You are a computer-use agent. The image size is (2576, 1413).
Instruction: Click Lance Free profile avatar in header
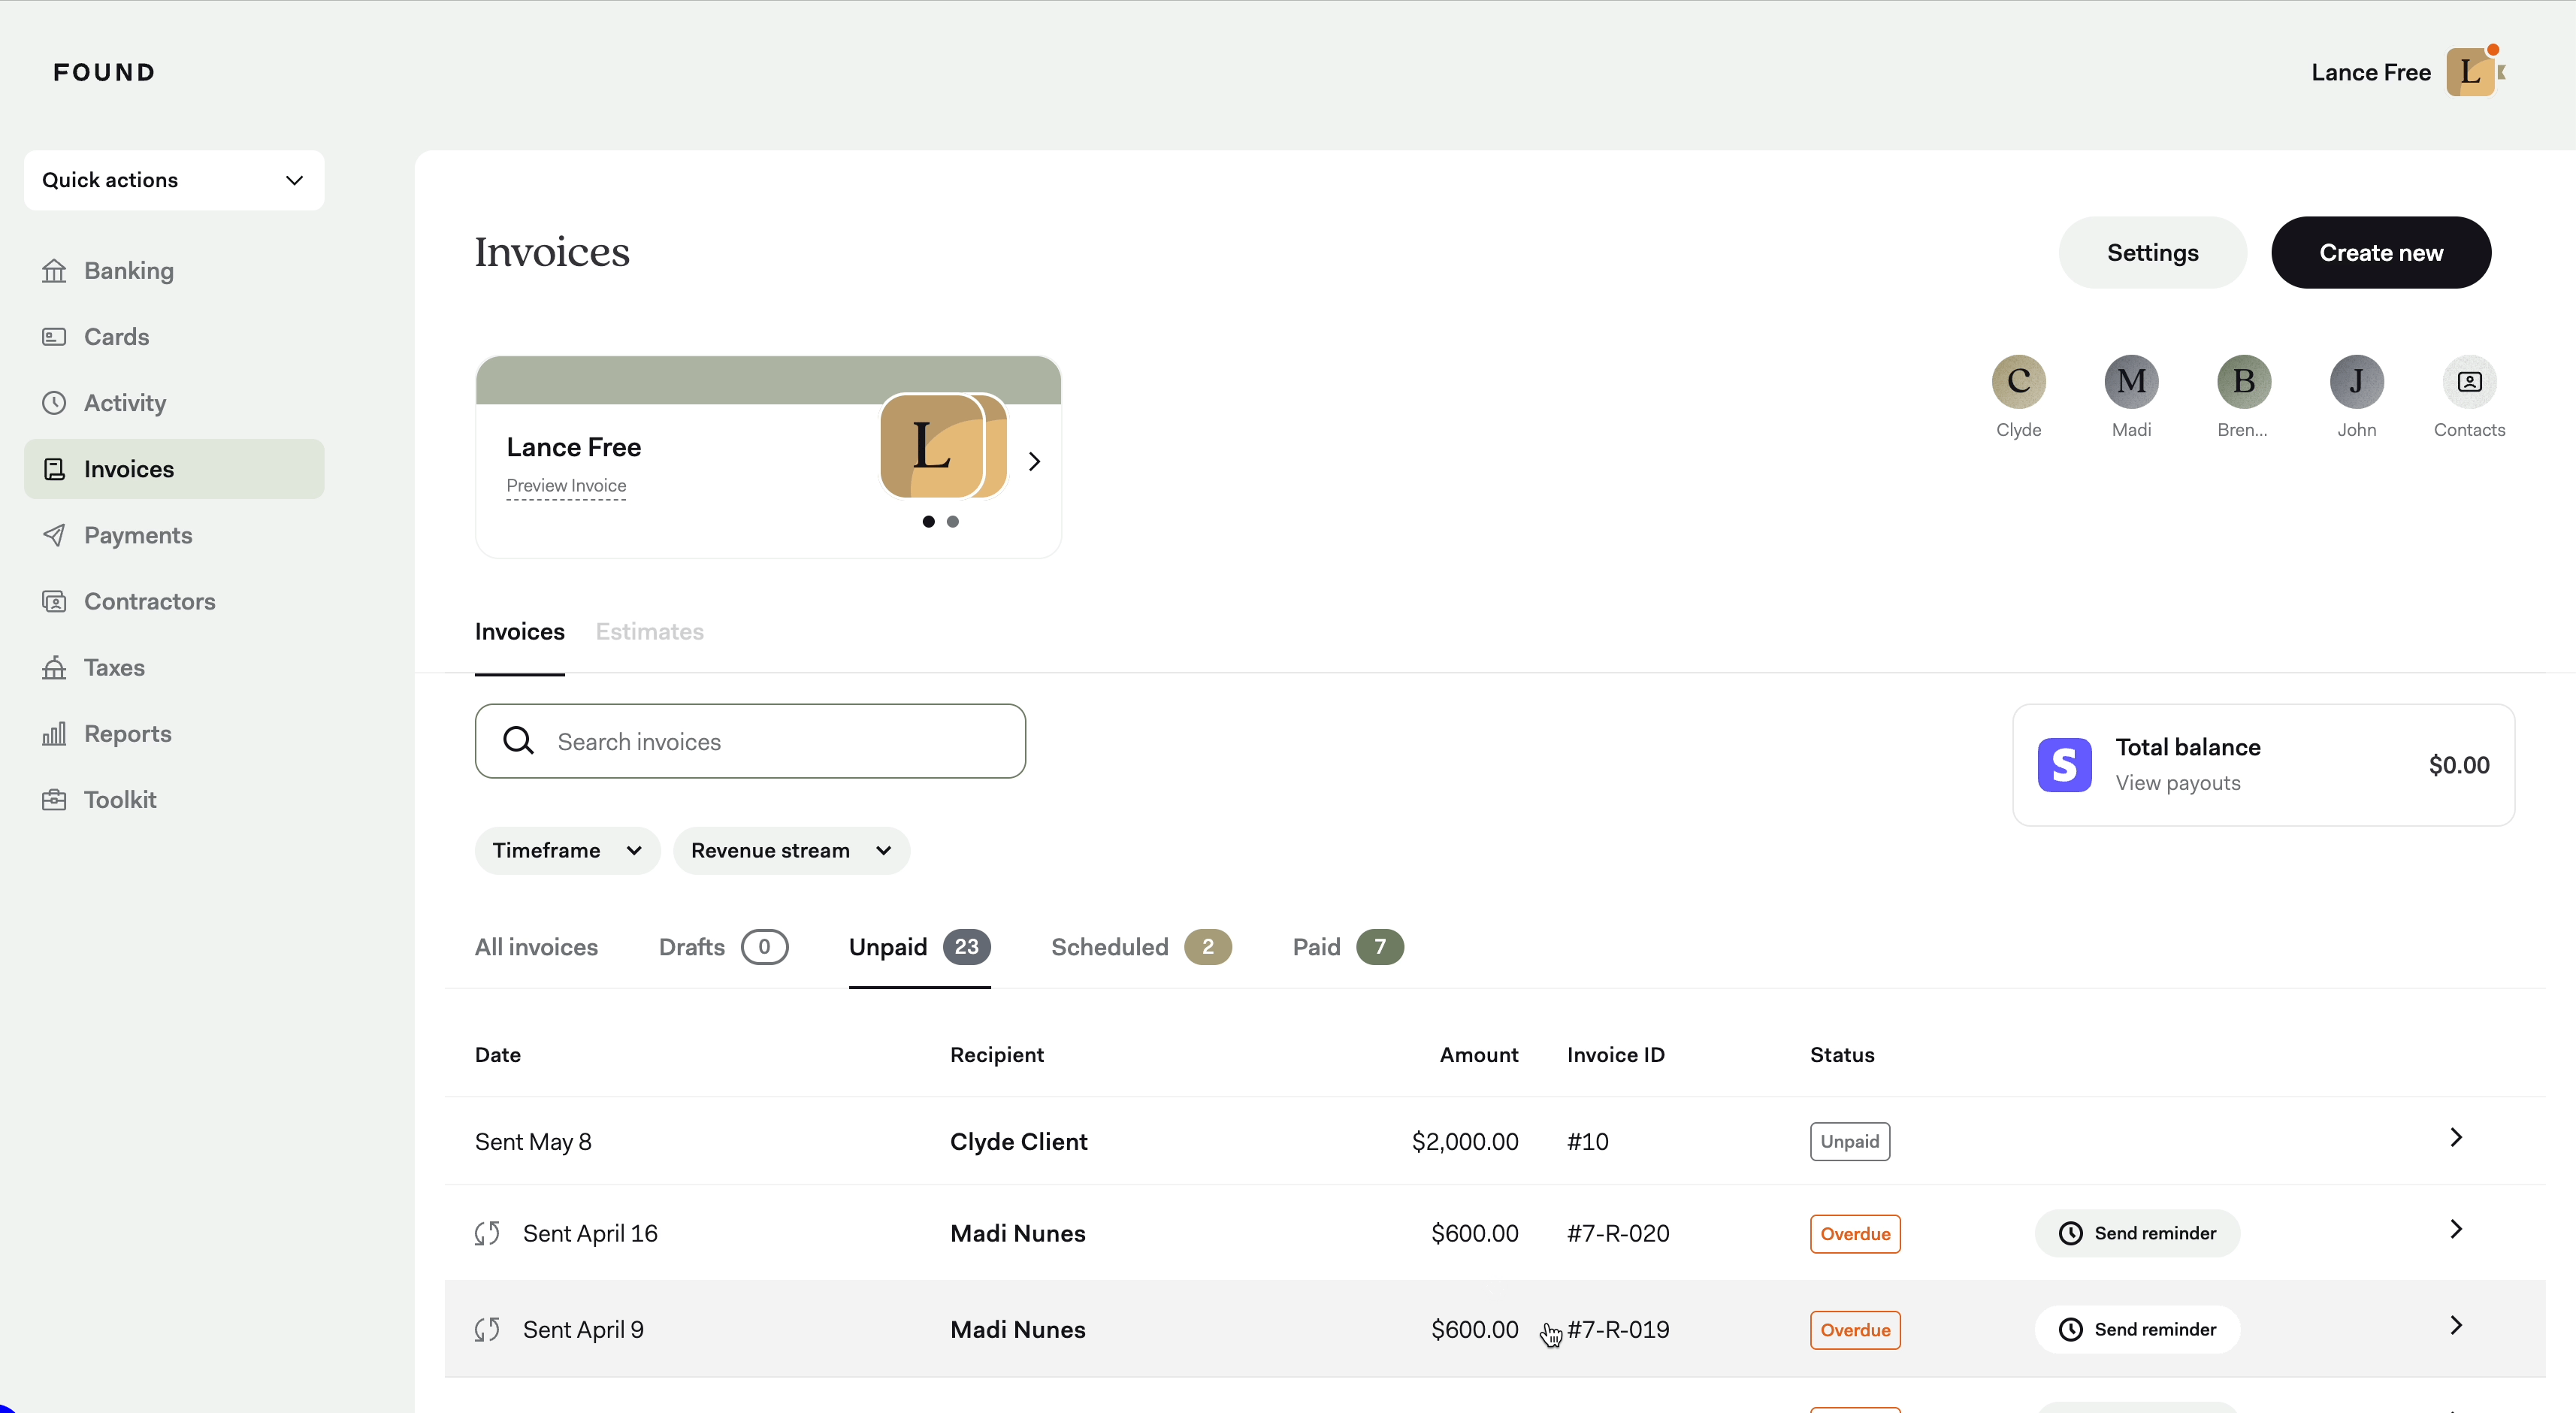click(2470, 72)
